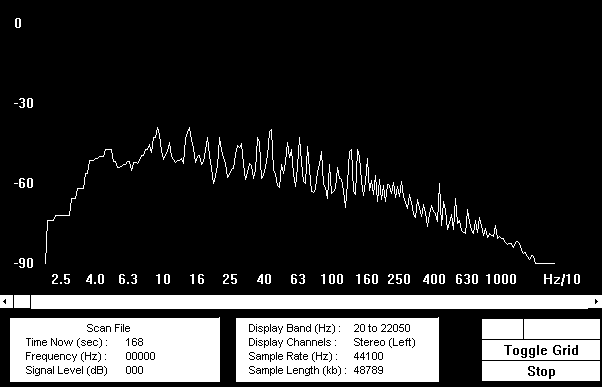Click the 1000 frequency axis label
The height and width of the screenshot is (387, 602).
501,279
